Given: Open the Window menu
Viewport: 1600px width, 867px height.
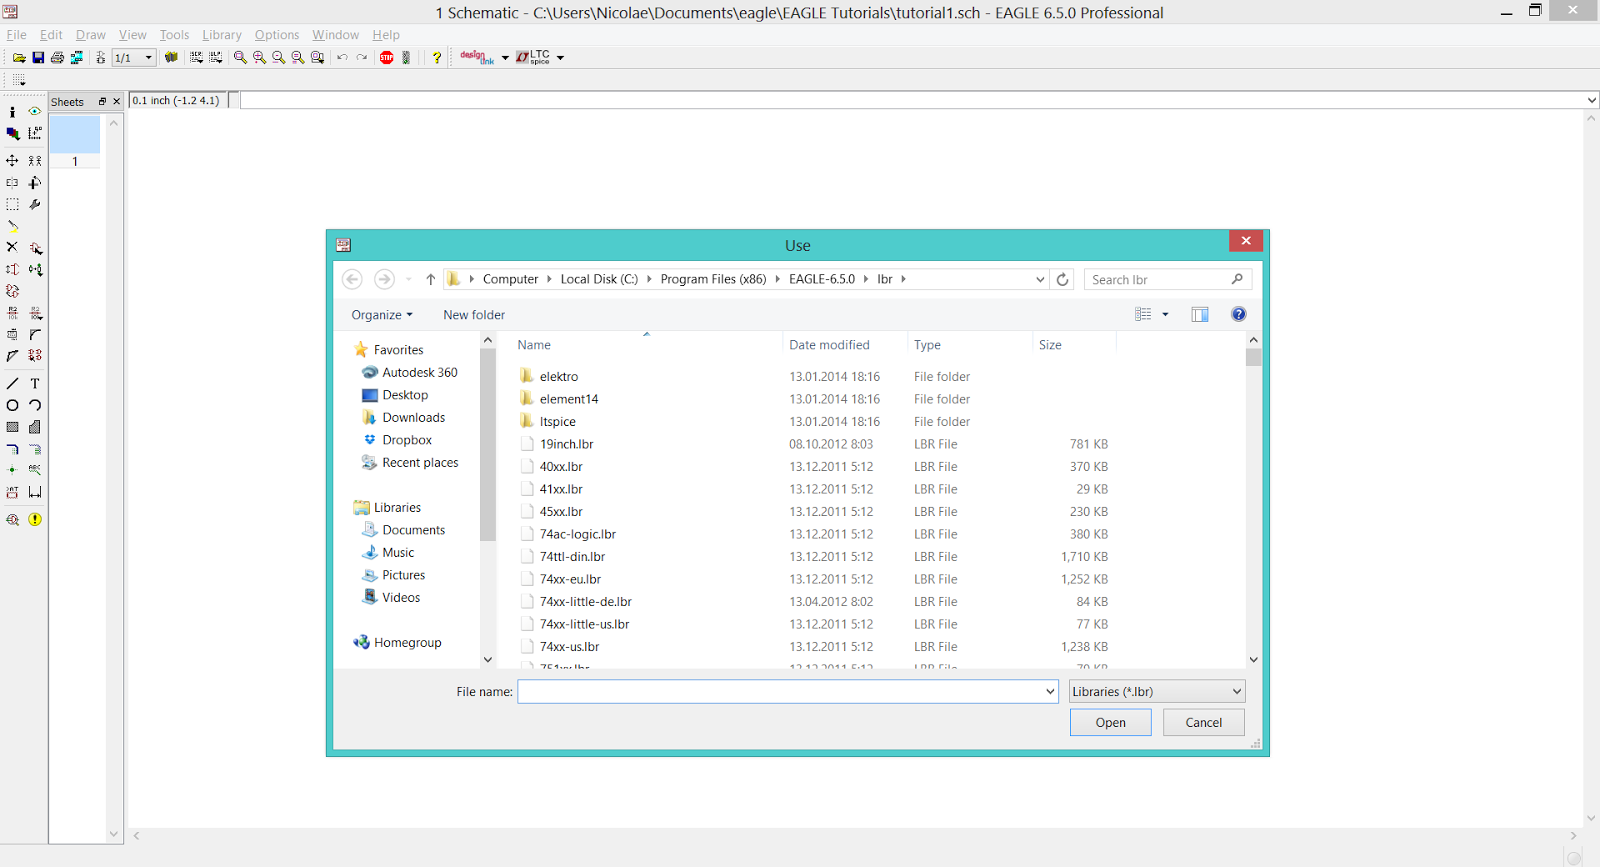Looking at the screenshot, I should [336, 35].
